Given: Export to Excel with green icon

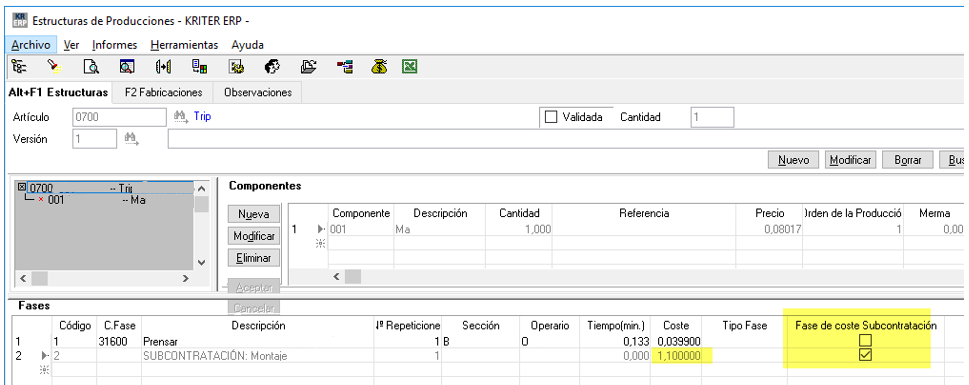Looking at the screenshot, I should (x=409, y=66).
